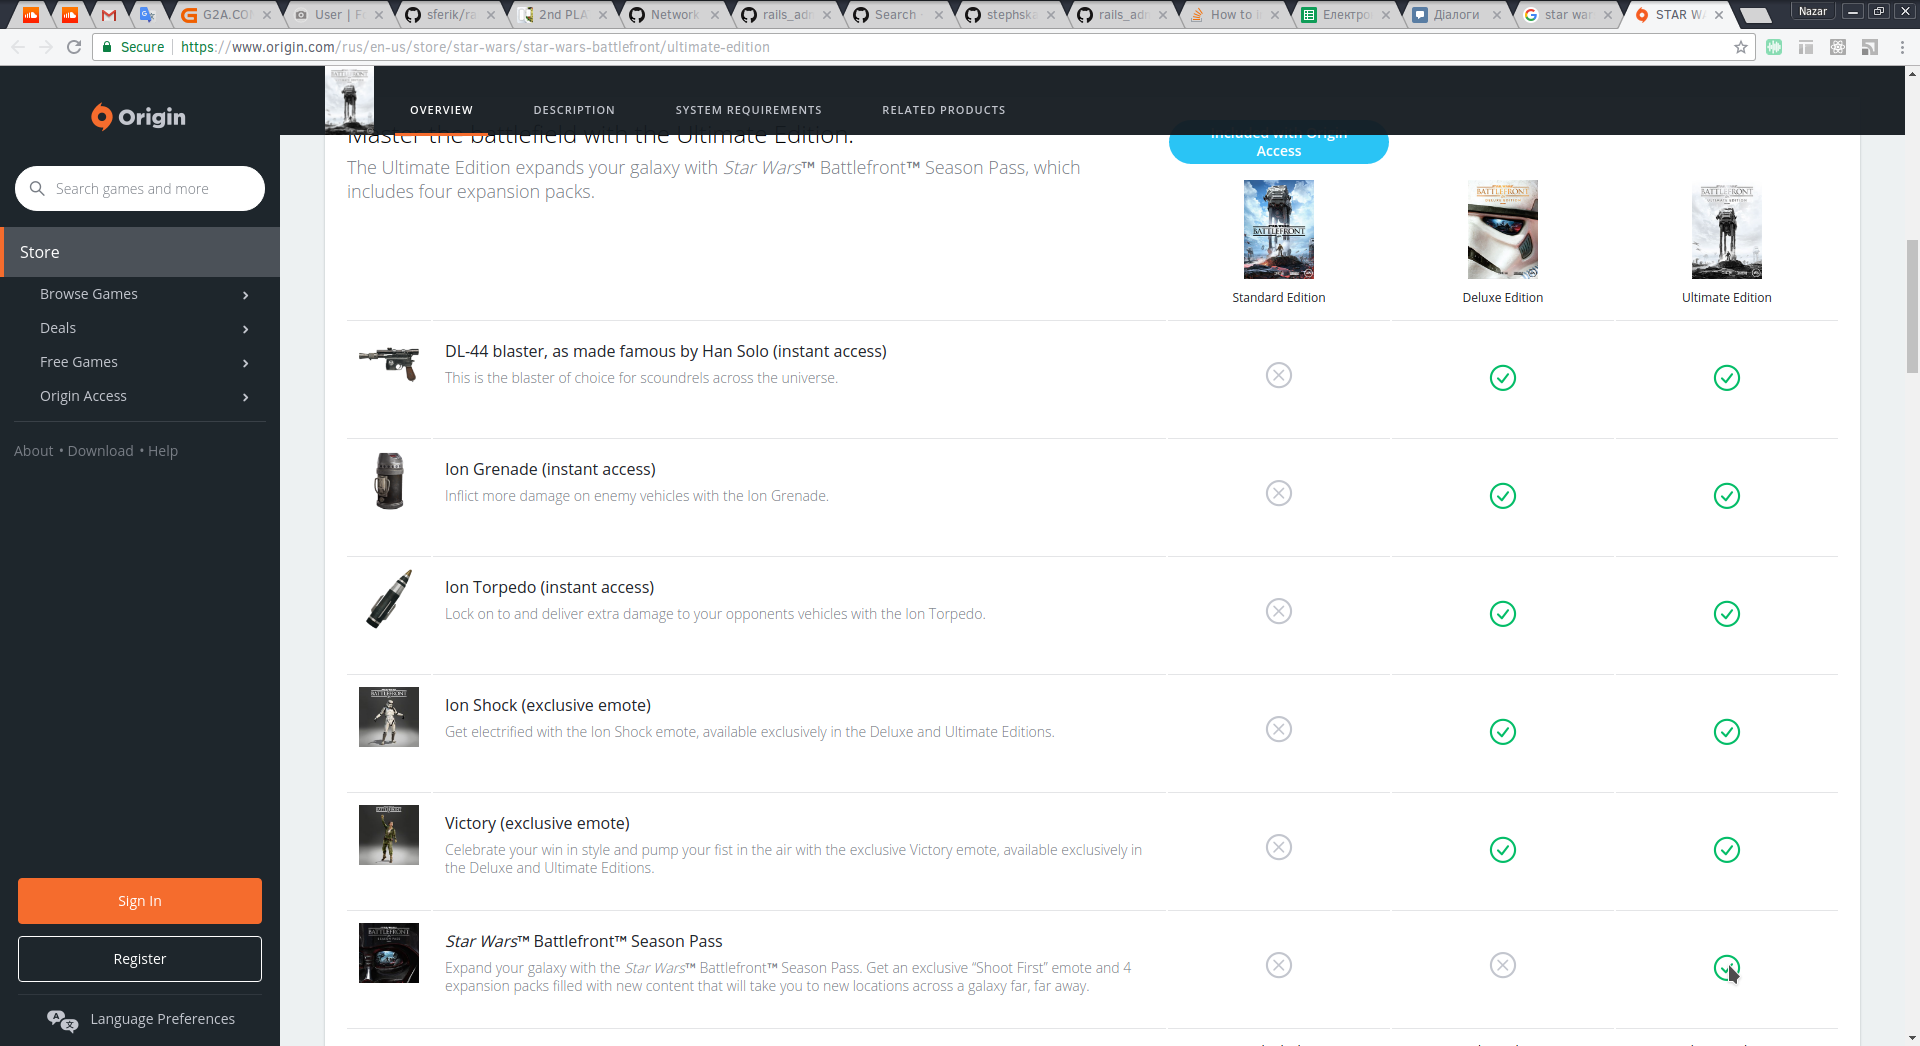Click the page vertical scrollbar thumb
This screenshot has width=1920, height=1046.
coord(1912,306)
